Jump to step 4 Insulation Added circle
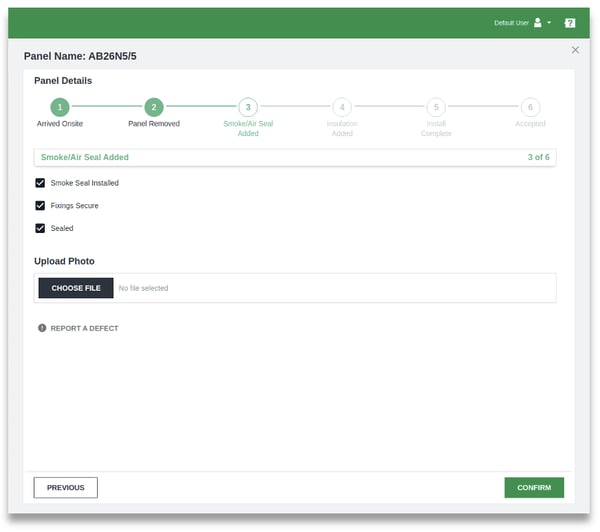The height and width of the screenshot is (532, 600). (342, 107)
